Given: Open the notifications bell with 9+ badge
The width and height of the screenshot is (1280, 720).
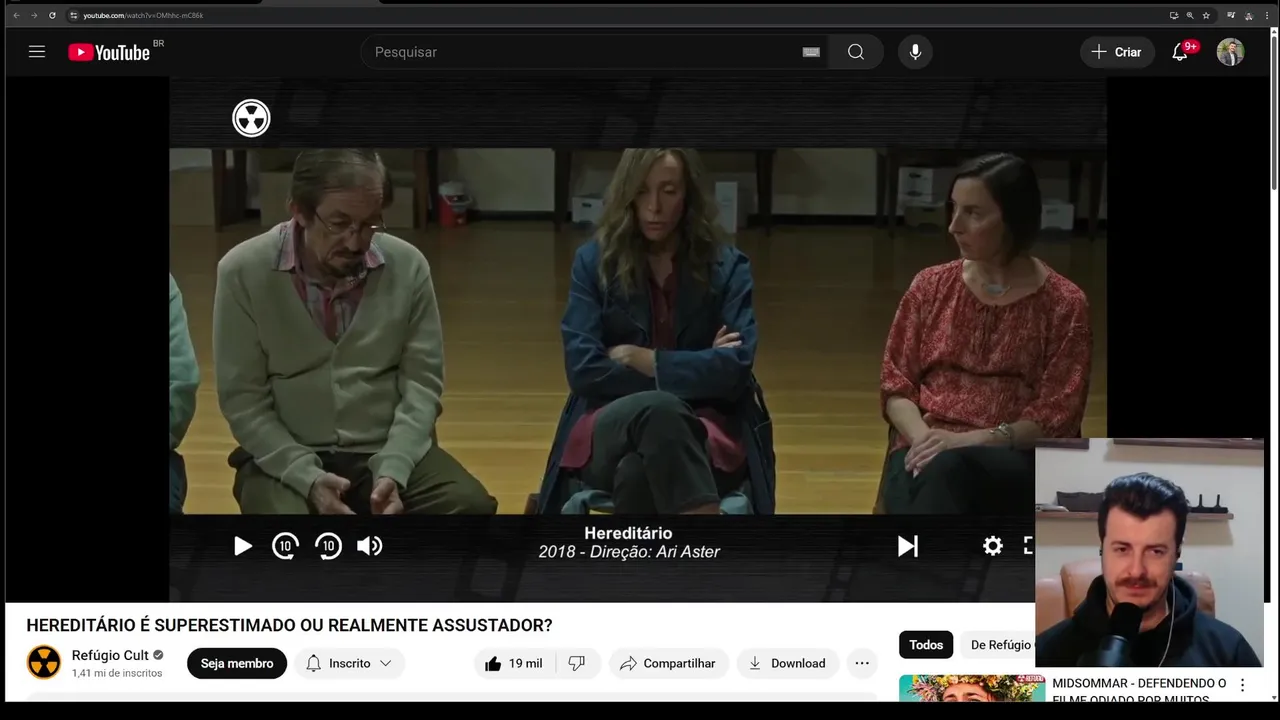Looking at the screenshot, I should pyautogui.click(x=1180, y=52).
